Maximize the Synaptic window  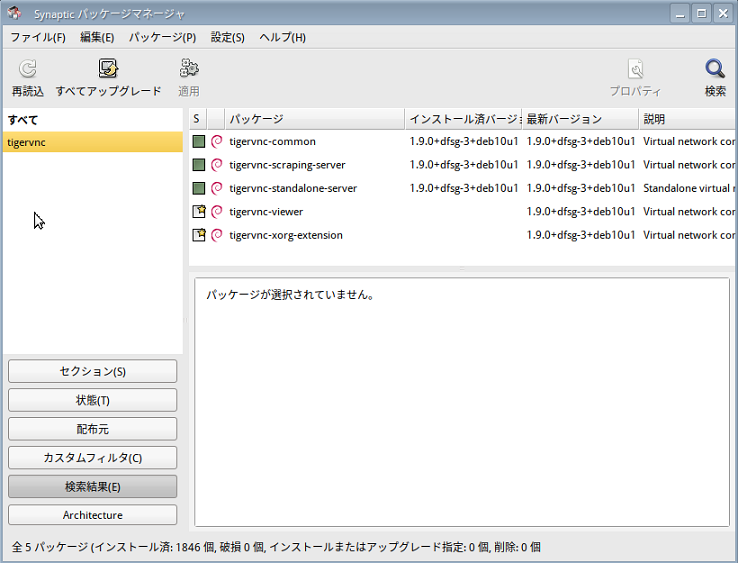point(701,13)
